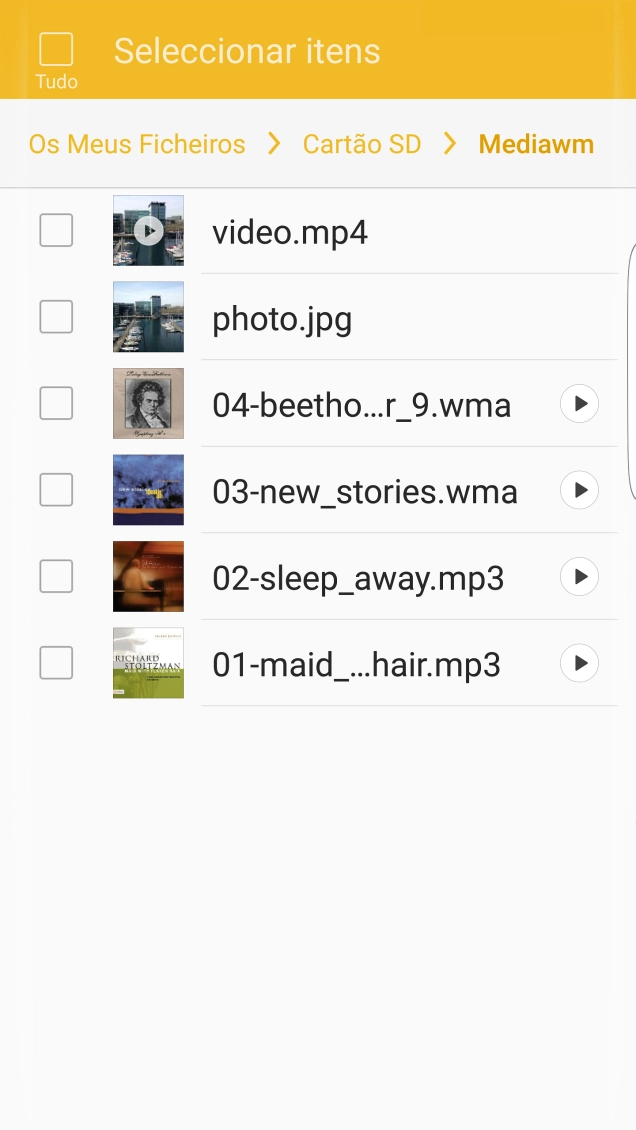
Task: Select the video.mp4 checkbox
Action: pyautogui.click(x=56, y=231)
